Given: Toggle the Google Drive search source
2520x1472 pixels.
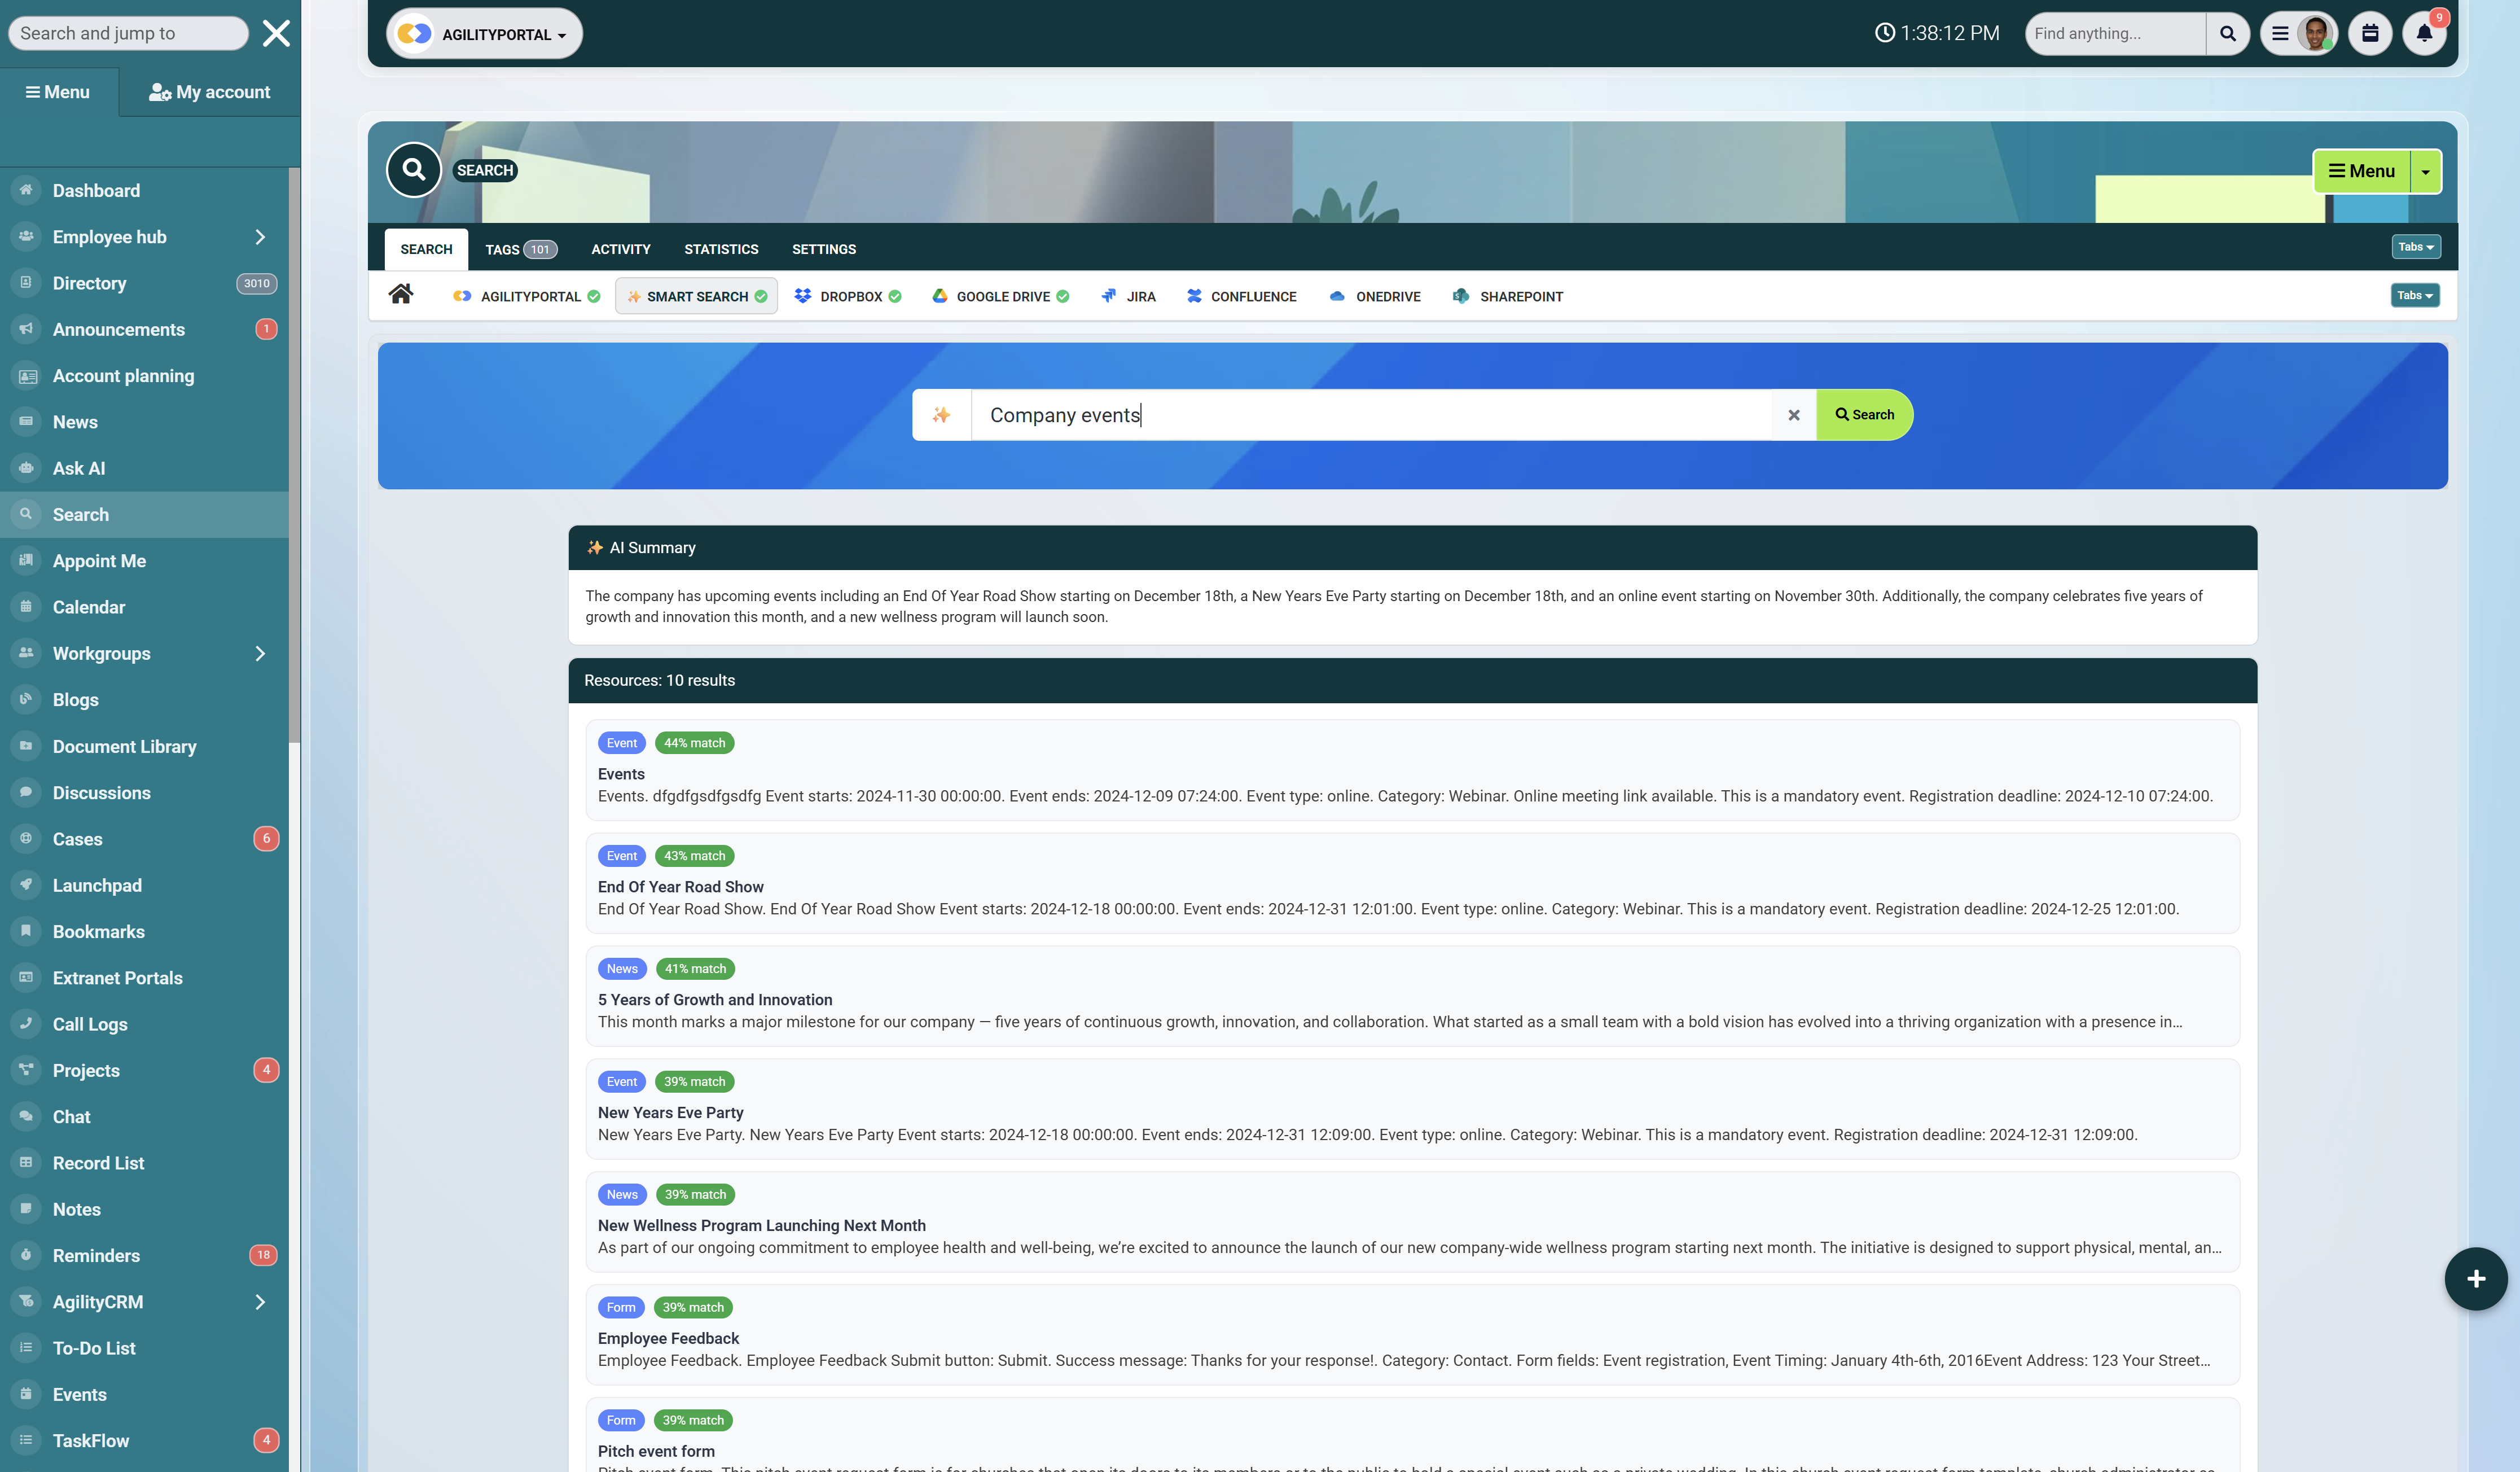Looking at the screenshot, I should coord(1000,296).
